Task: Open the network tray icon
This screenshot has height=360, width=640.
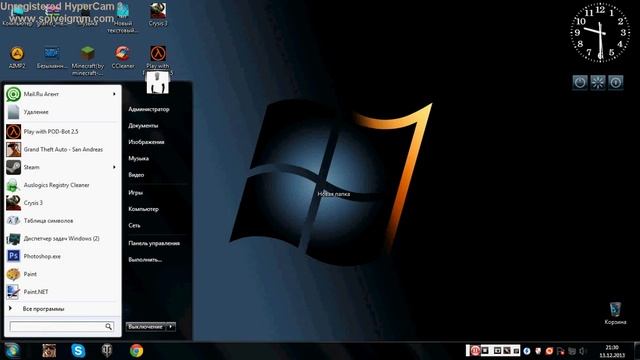Action: click(x=572, y=351)
